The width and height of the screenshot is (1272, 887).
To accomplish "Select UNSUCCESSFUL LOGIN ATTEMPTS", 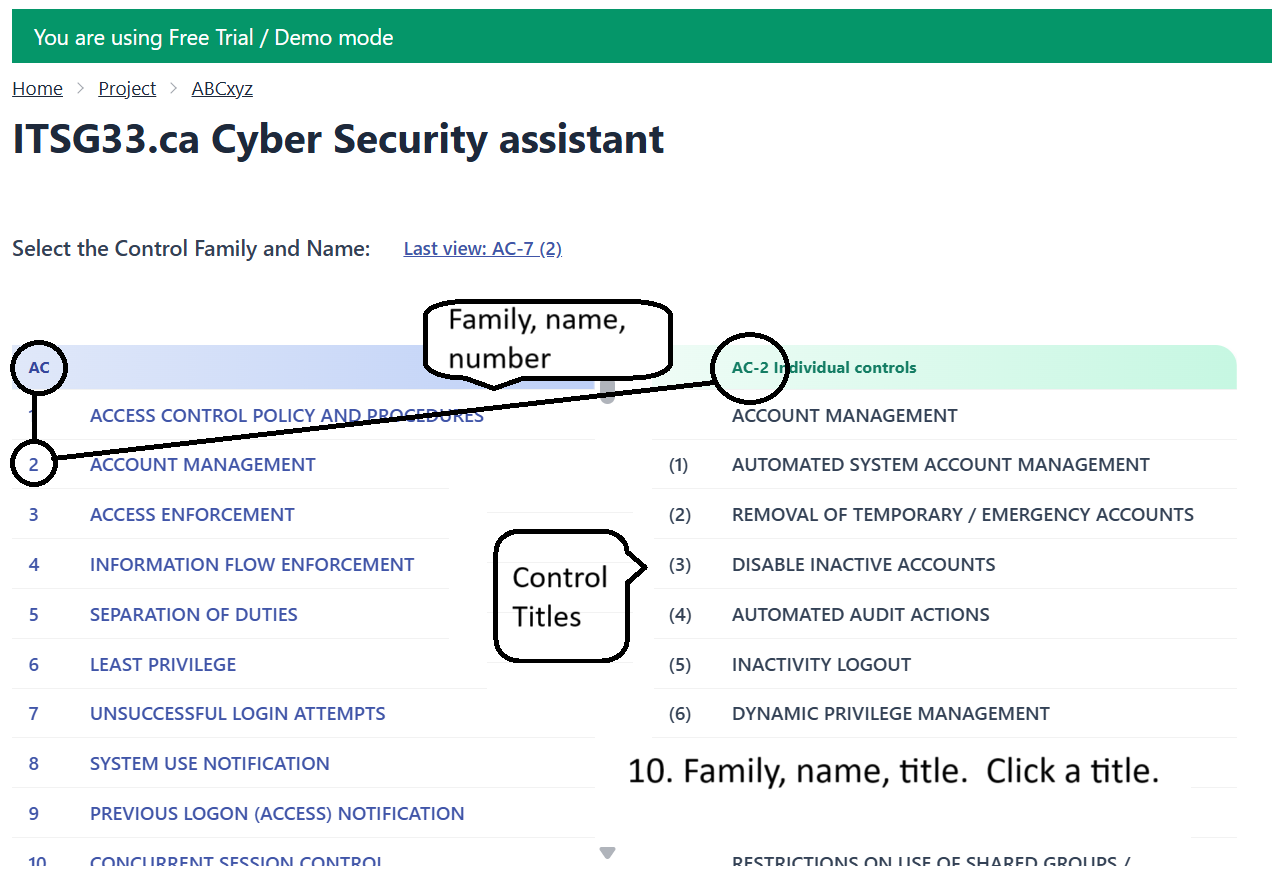I will click(x=238, y=714).
